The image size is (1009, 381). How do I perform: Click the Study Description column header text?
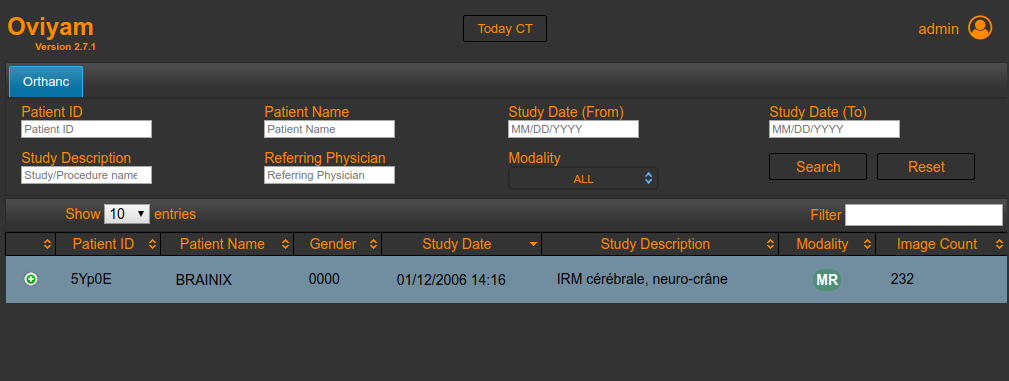pyautogui.click(x=655, y=245)
